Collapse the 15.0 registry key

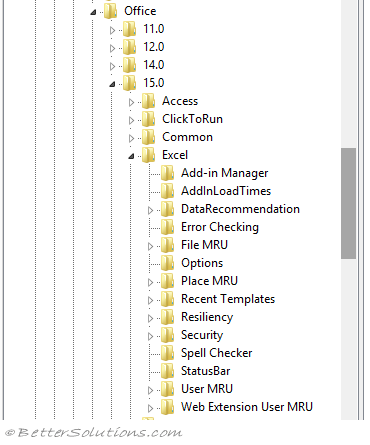112,84
